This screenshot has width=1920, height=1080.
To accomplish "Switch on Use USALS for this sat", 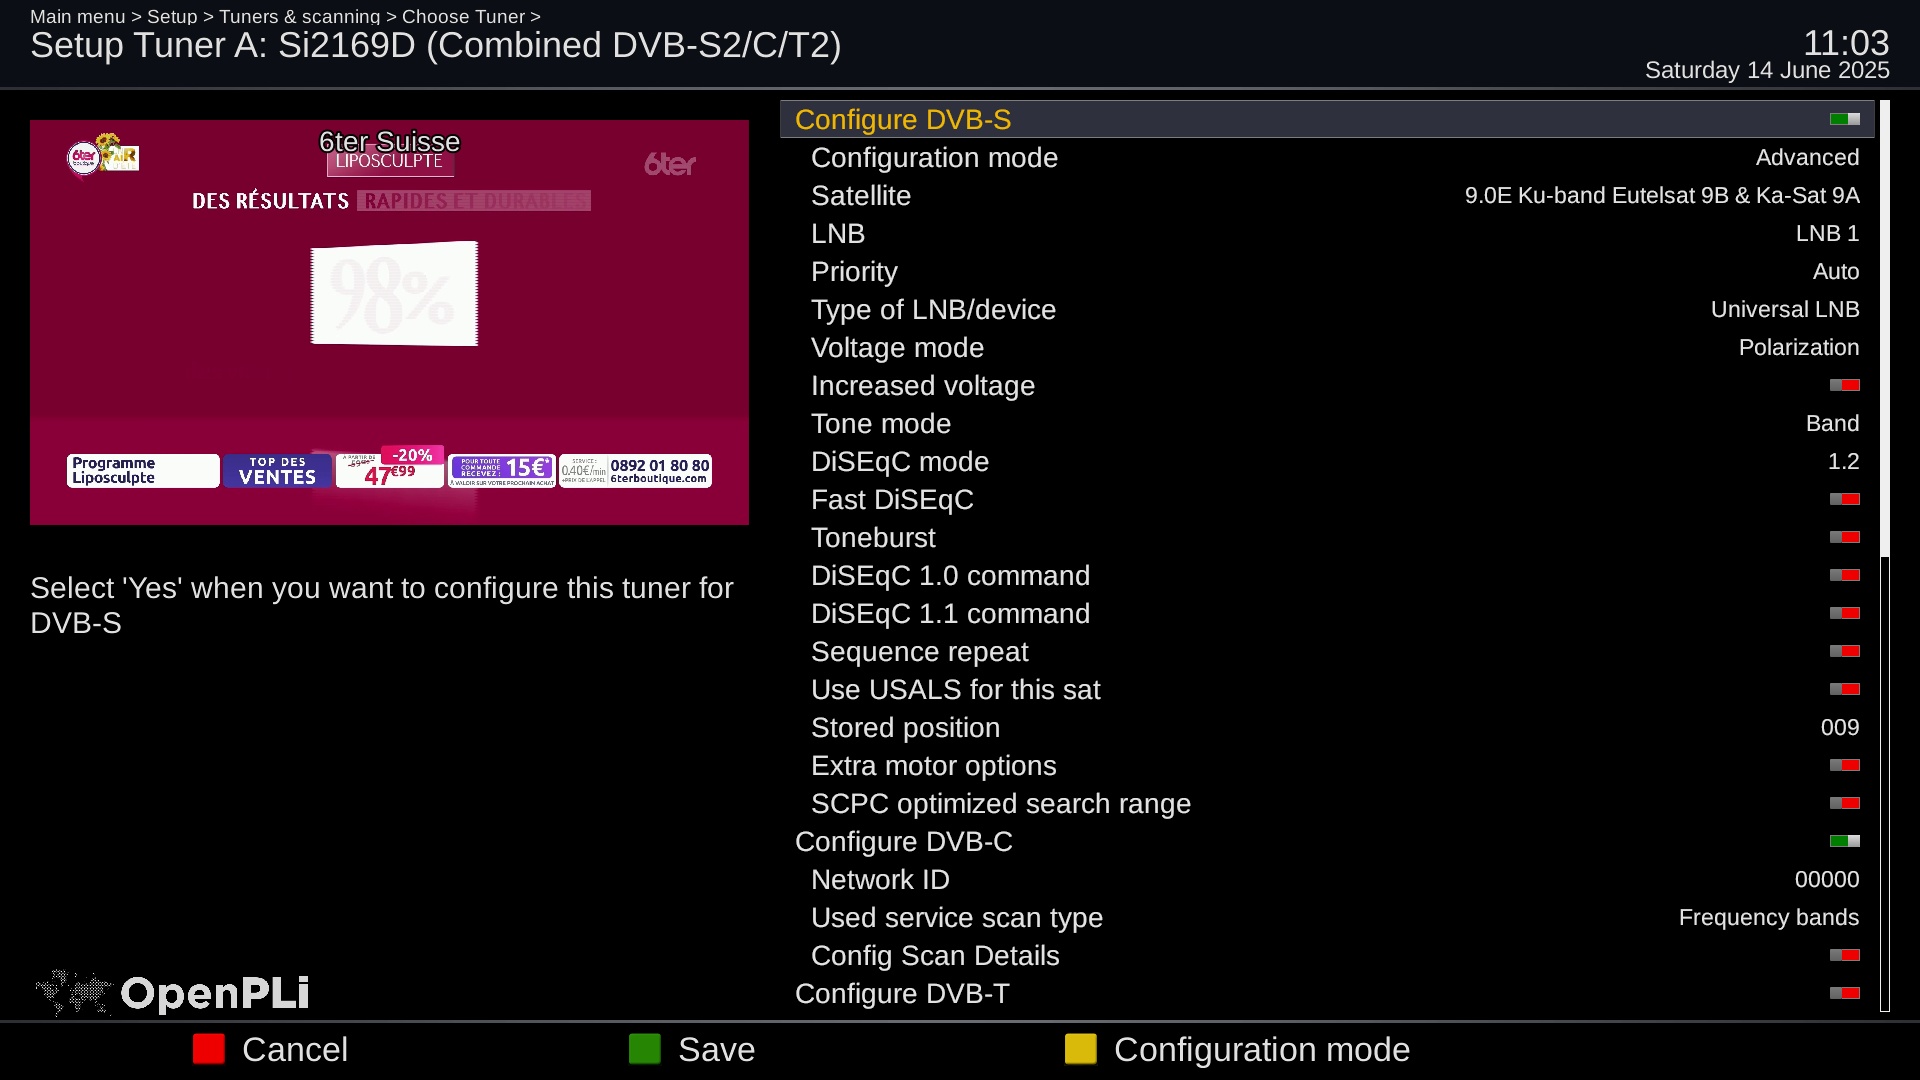I will 1844,689.
